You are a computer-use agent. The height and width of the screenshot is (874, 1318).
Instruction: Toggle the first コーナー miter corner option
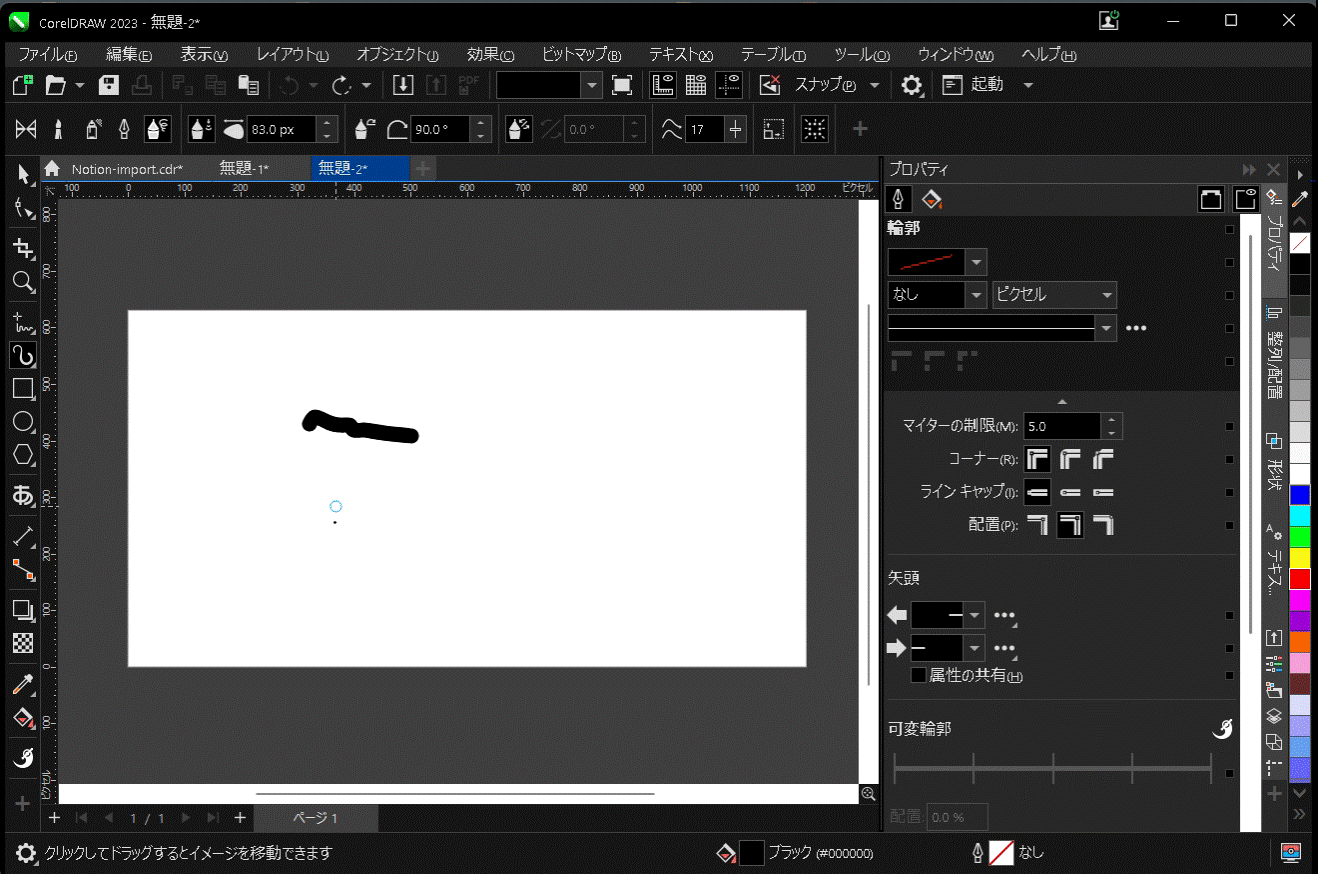coord(1038,459)
